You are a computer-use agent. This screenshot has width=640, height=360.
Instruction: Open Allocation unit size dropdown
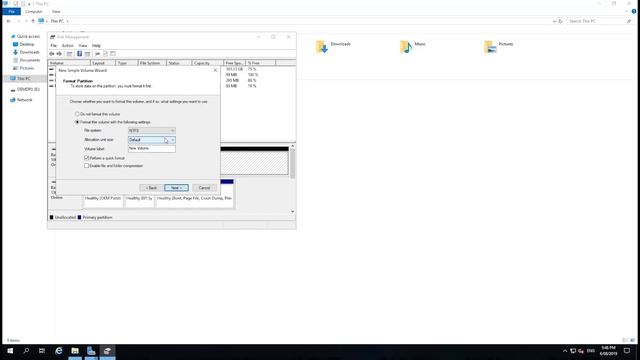click(x=152, y=140)
